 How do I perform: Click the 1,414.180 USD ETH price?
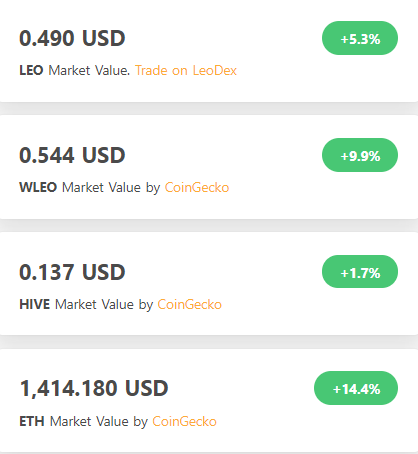(x=94, y=389)
